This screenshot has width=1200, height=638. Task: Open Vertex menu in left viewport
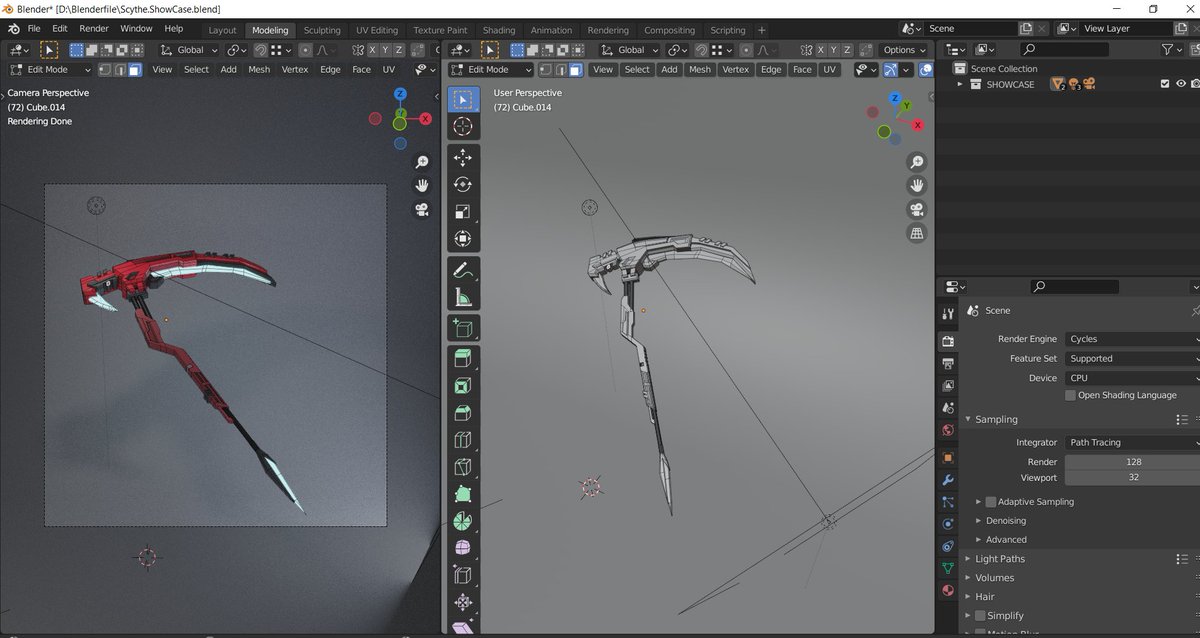(x=295, y=70)
